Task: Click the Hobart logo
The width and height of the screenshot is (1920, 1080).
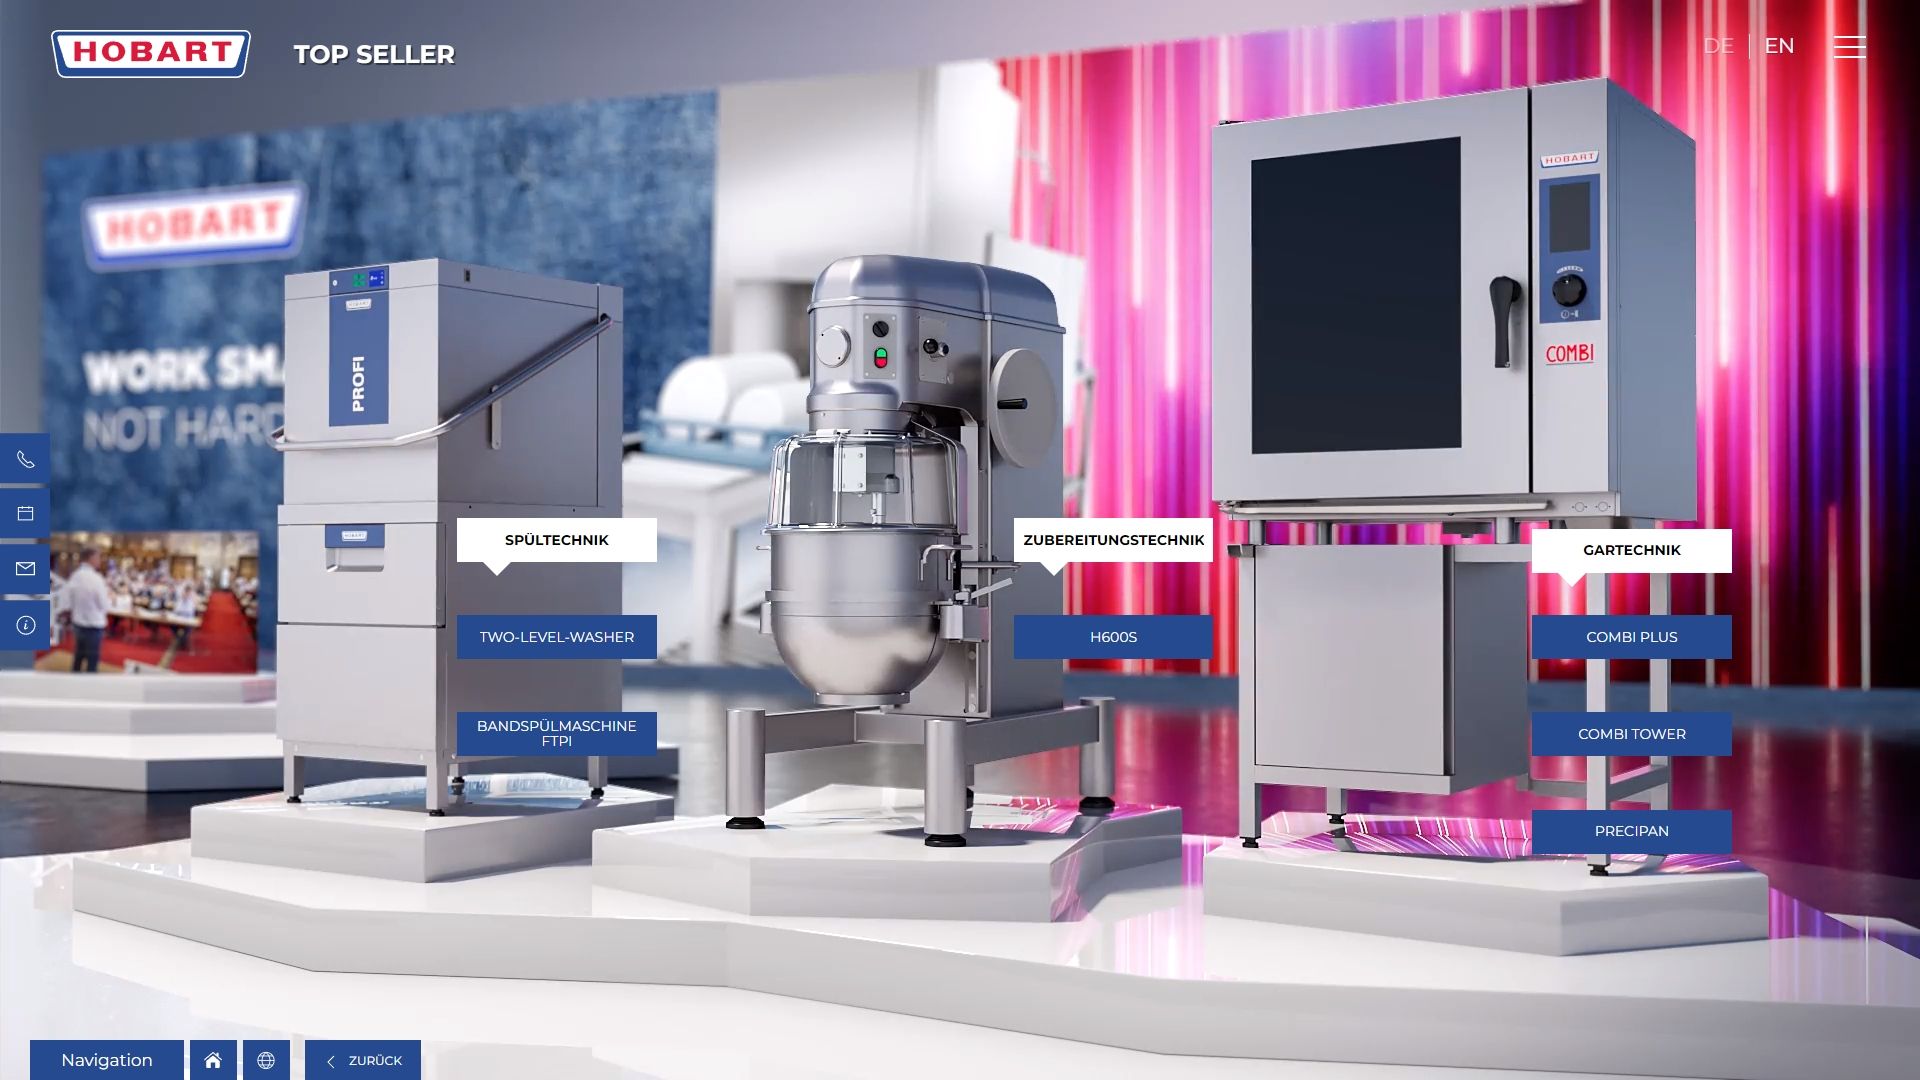Action: pyautogui.click(x=151, y=53)
